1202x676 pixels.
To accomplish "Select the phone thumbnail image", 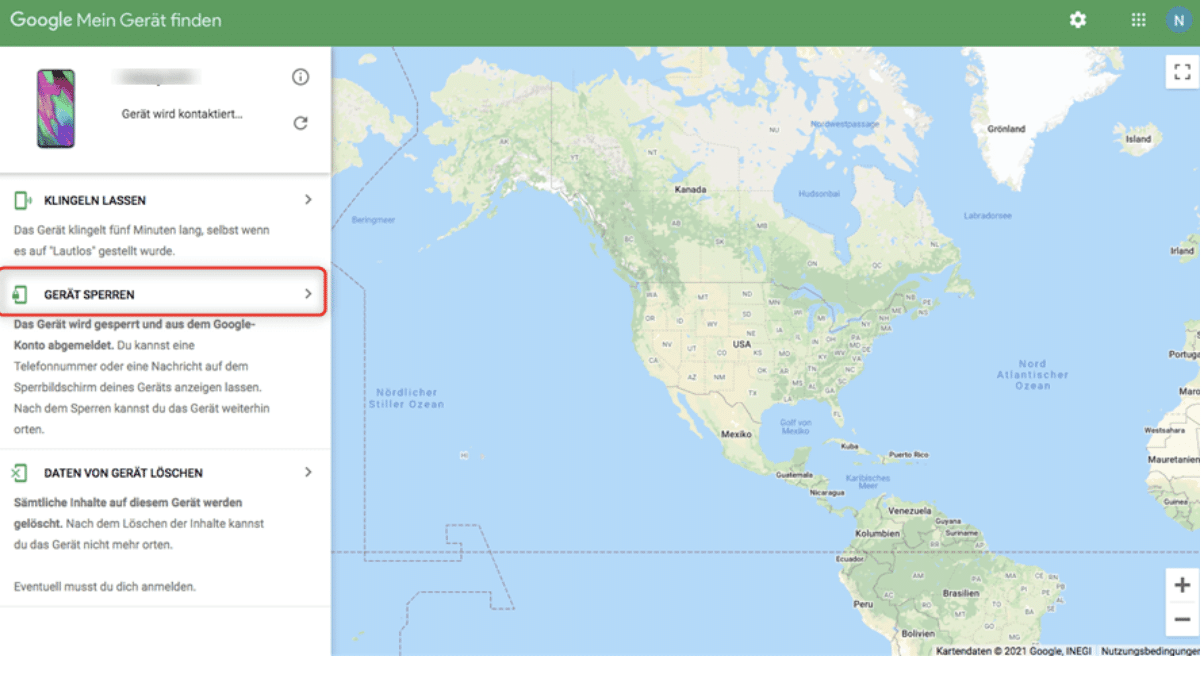I will (56, 108).
